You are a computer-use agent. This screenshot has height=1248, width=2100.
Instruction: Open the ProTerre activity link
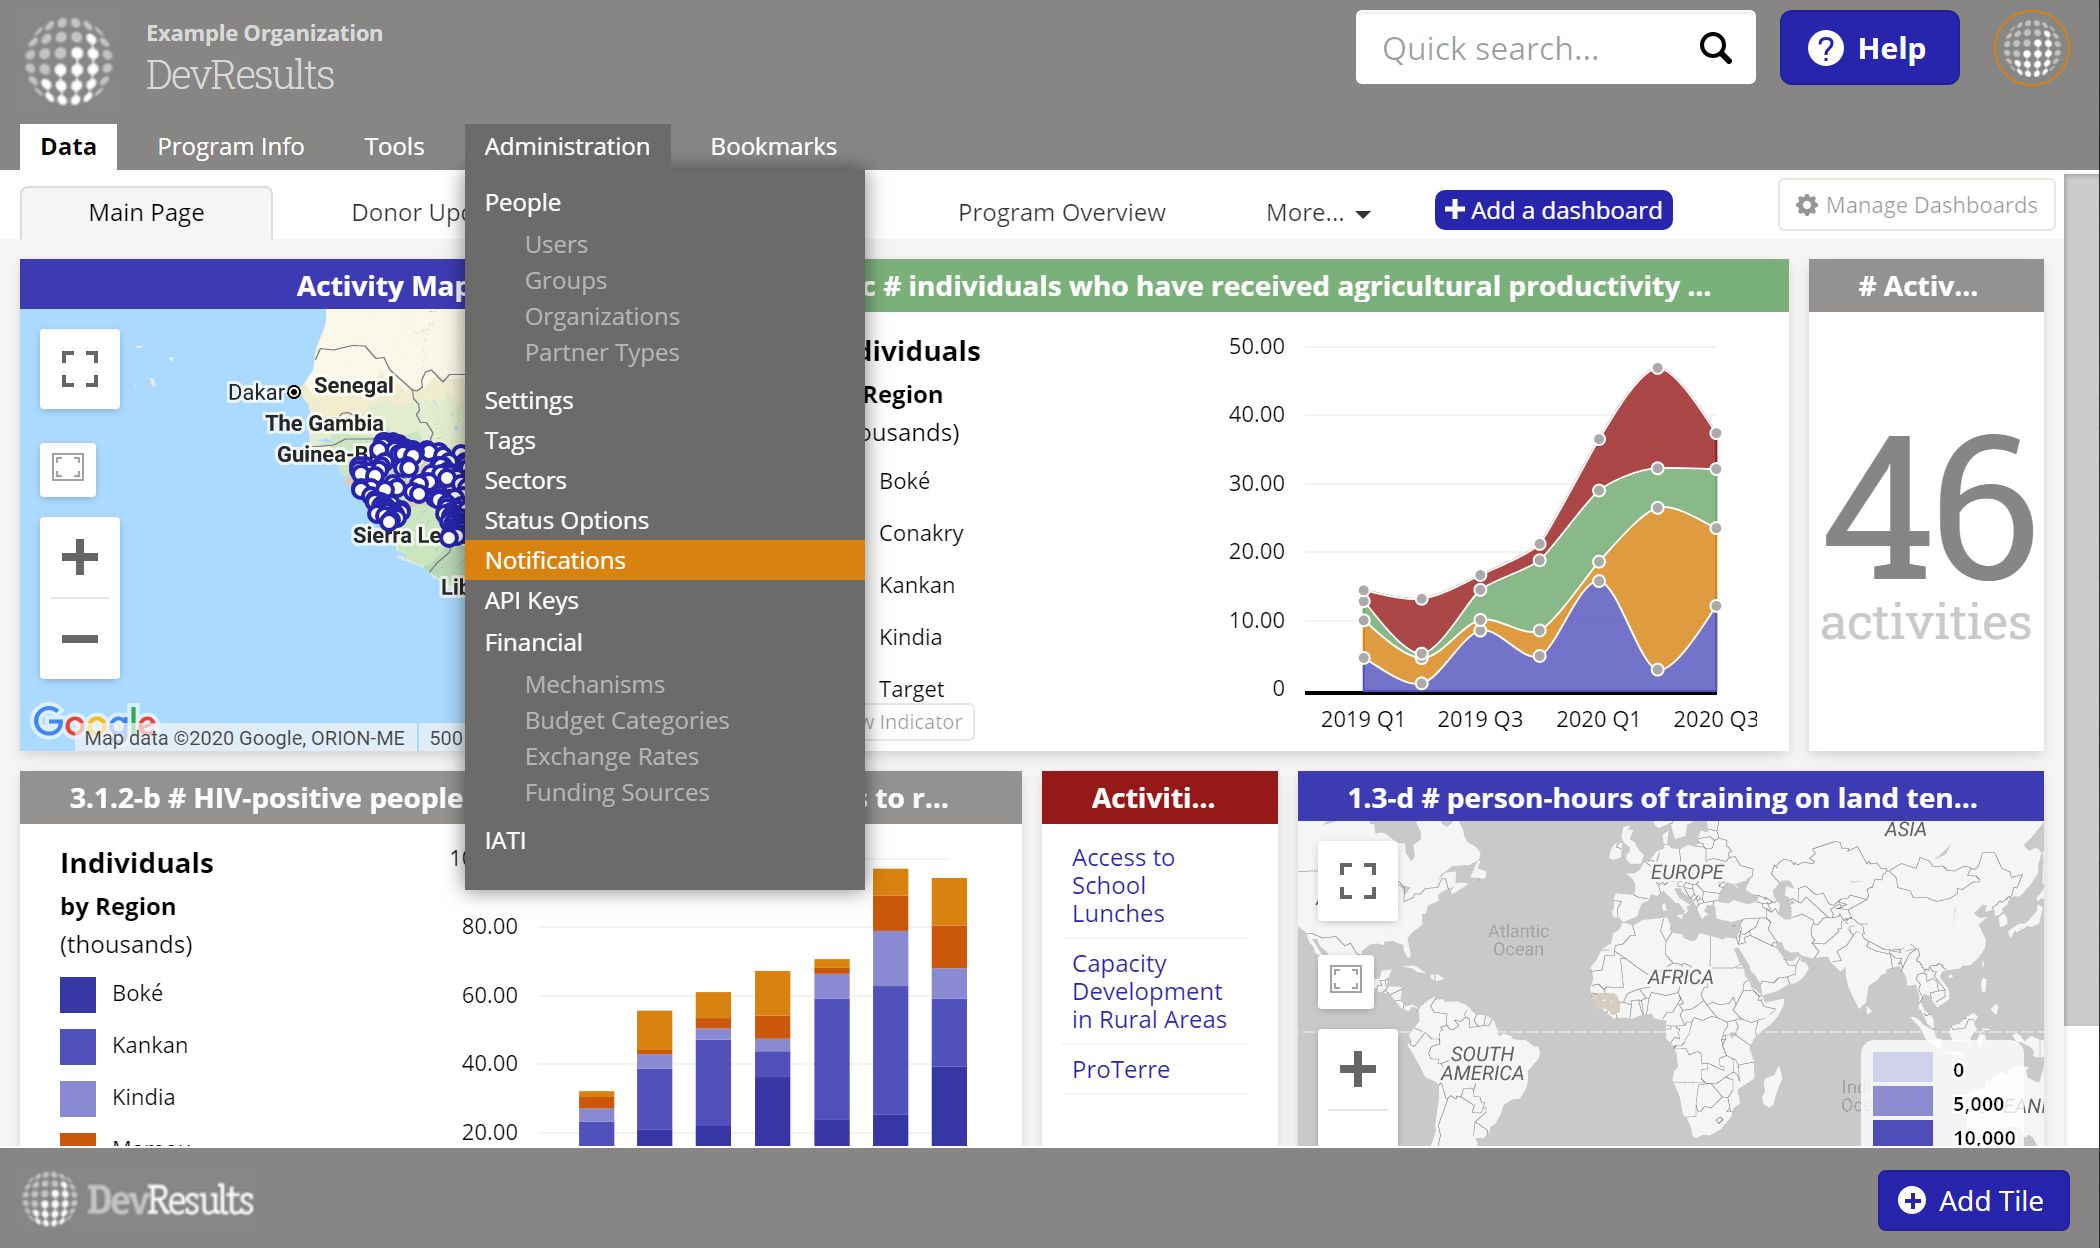click(1120, 1069)
